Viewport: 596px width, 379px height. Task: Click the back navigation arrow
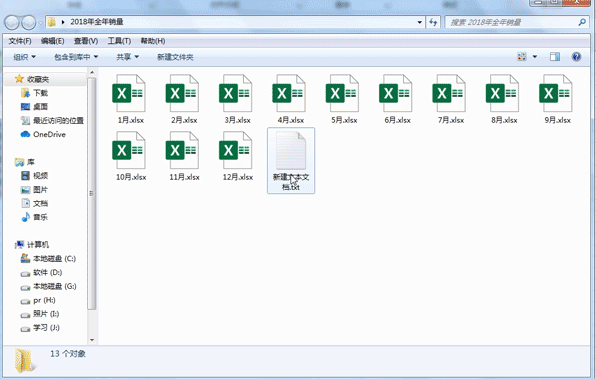point(12,22)
